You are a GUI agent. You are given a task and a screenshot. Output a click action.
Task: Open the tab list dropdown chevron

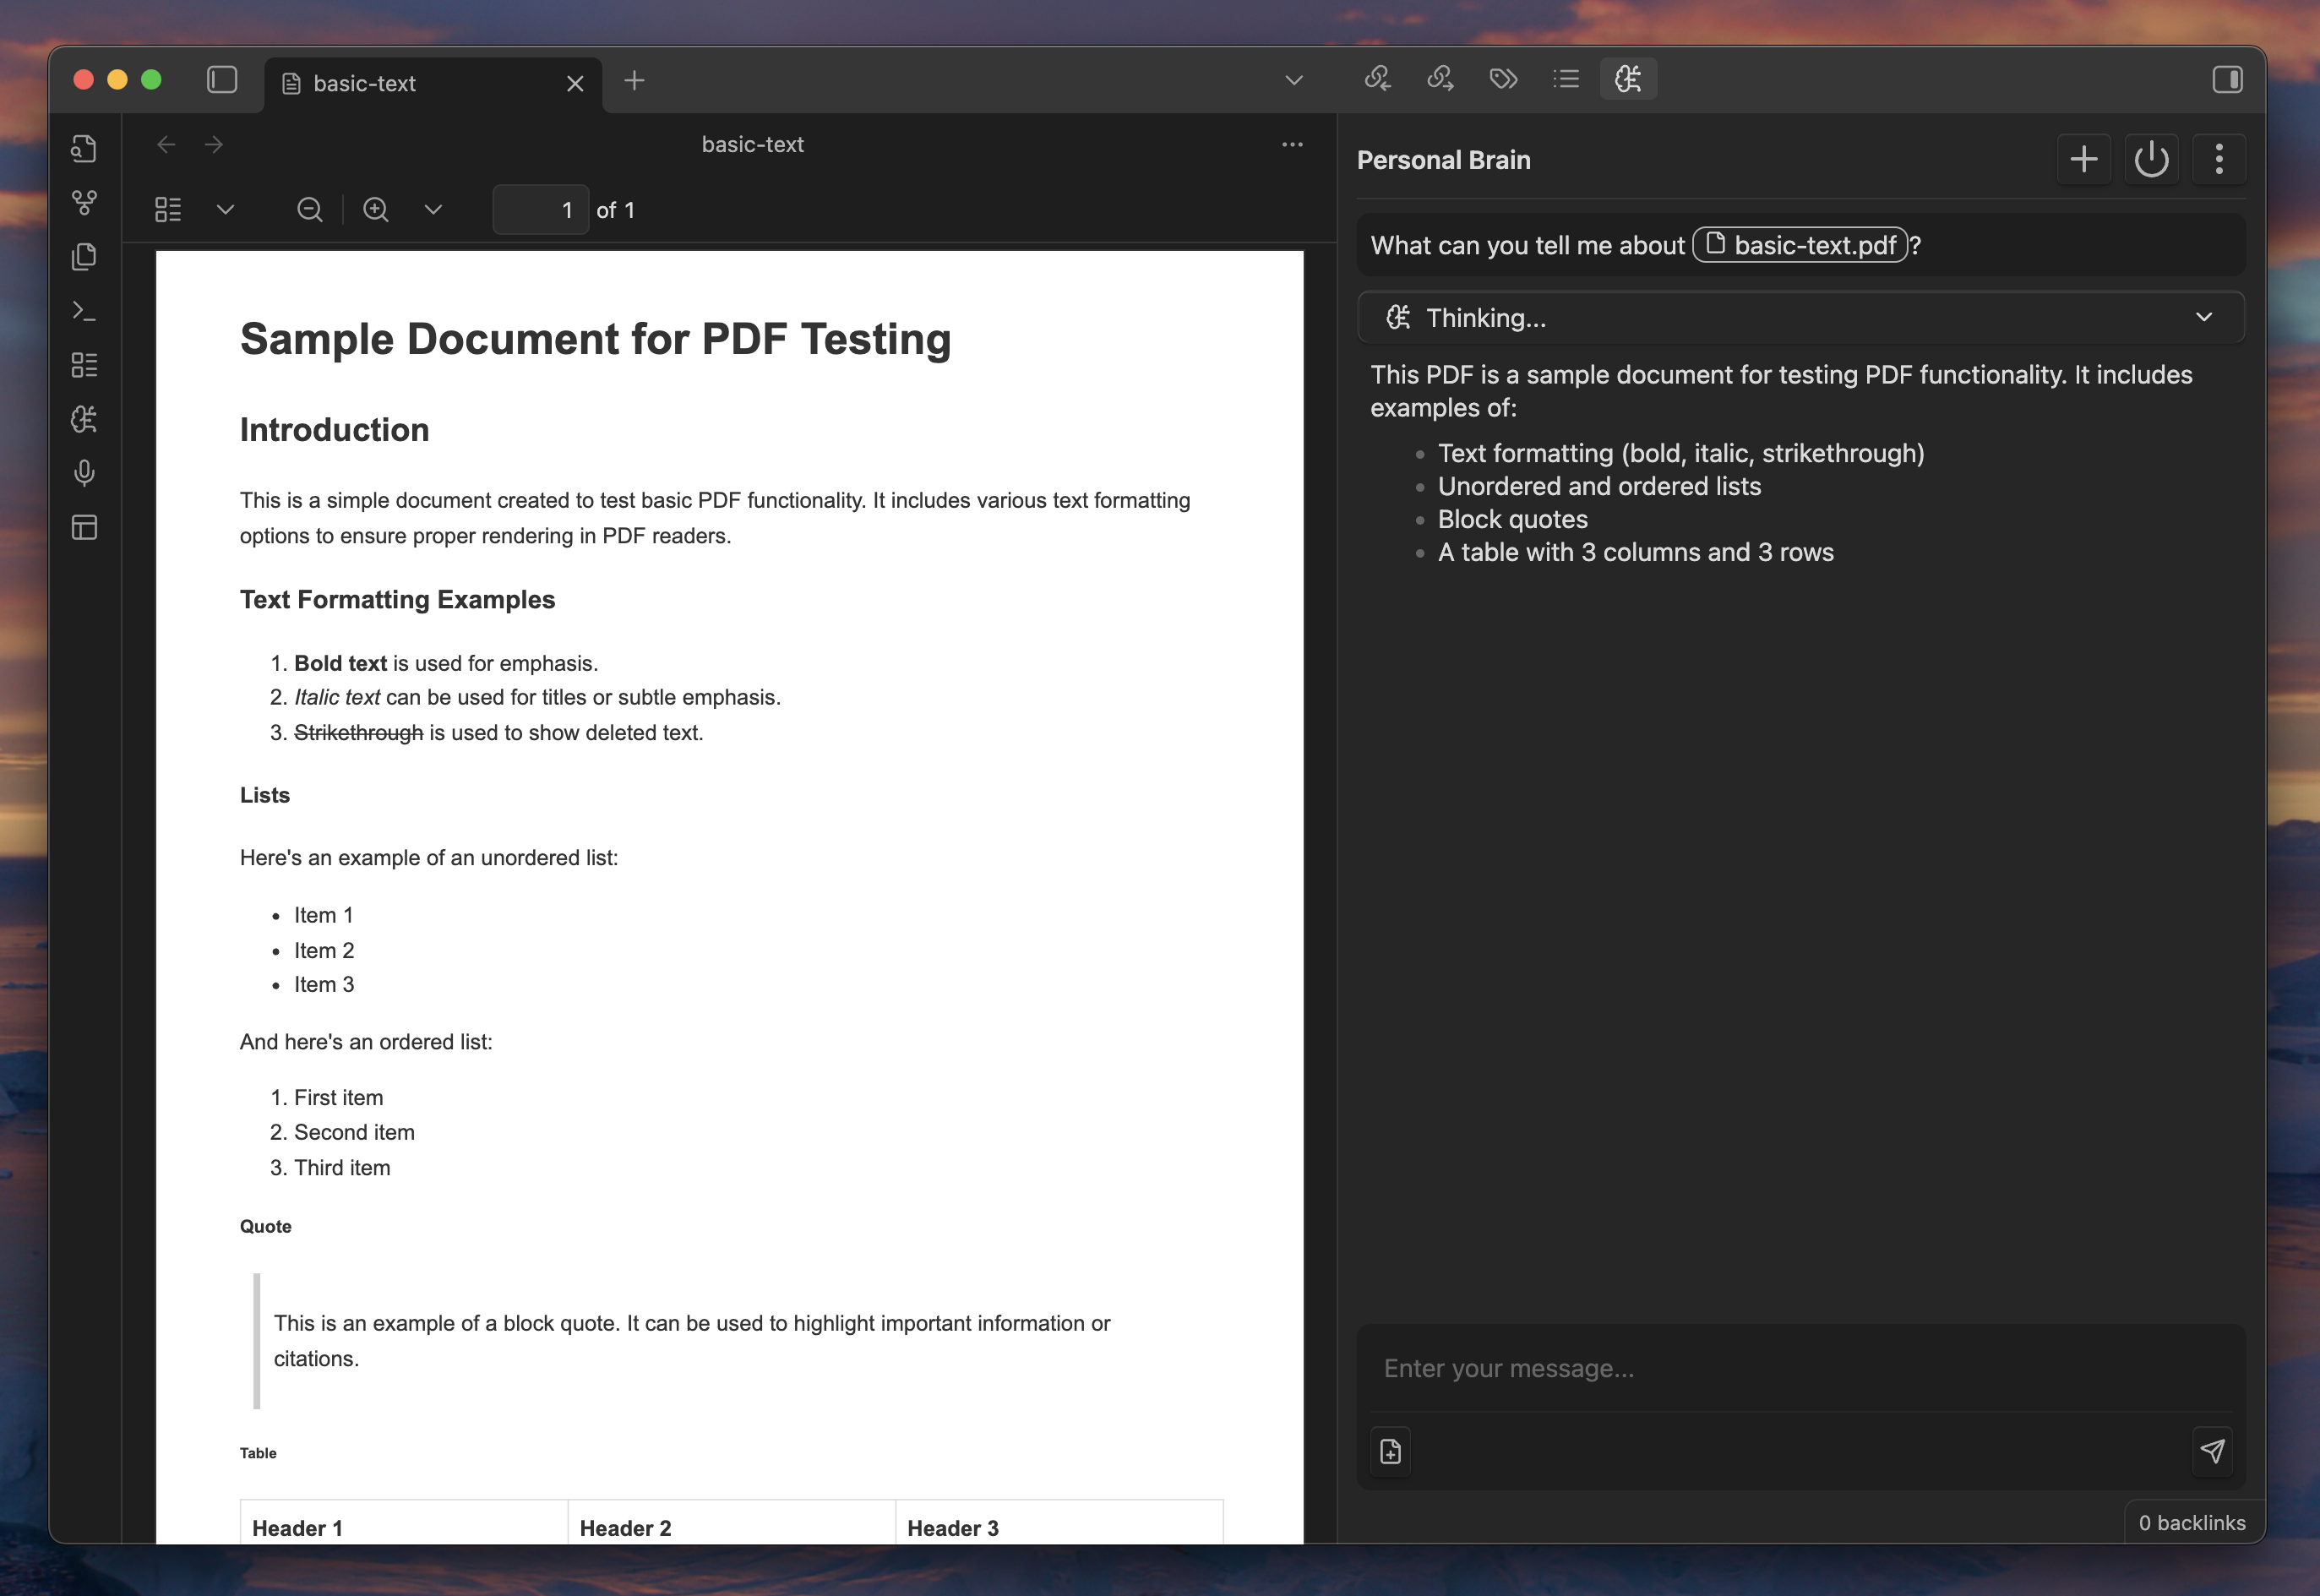(x=1294, y=80)
